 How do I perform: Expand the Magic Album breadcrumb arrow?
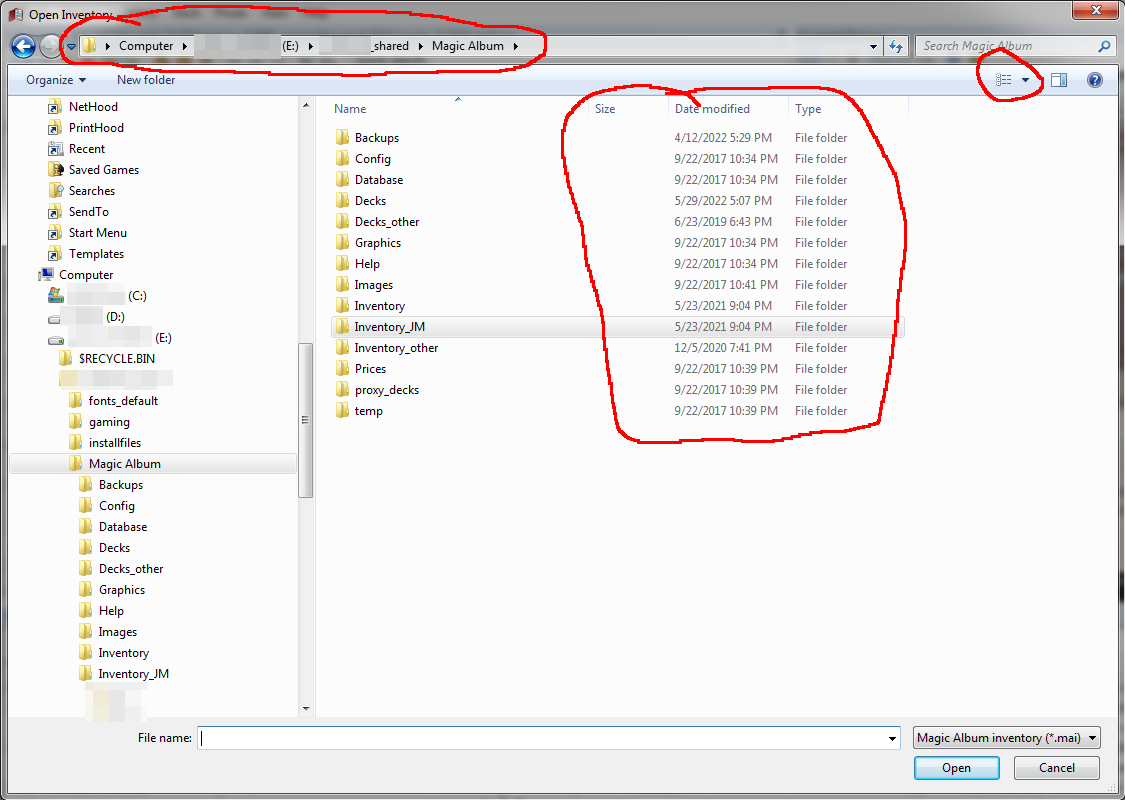coord(515,46)
